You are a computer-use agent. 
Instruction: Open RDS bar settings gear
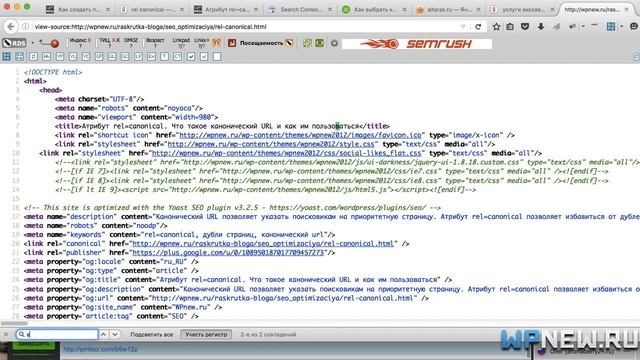click(334, 43)
